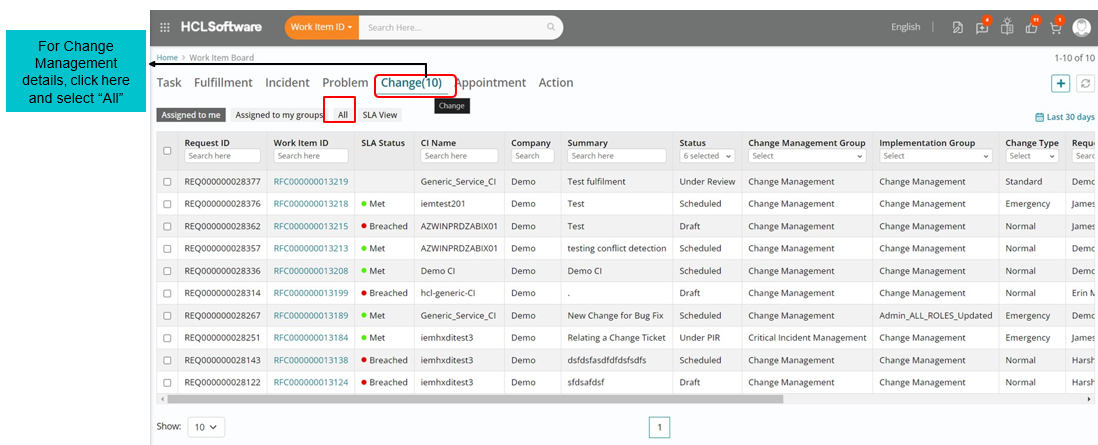This screenshot has width=1098, height=445.
Task: Open the Work Item ID search type dropdown
Action: click(x=322, y=27)
